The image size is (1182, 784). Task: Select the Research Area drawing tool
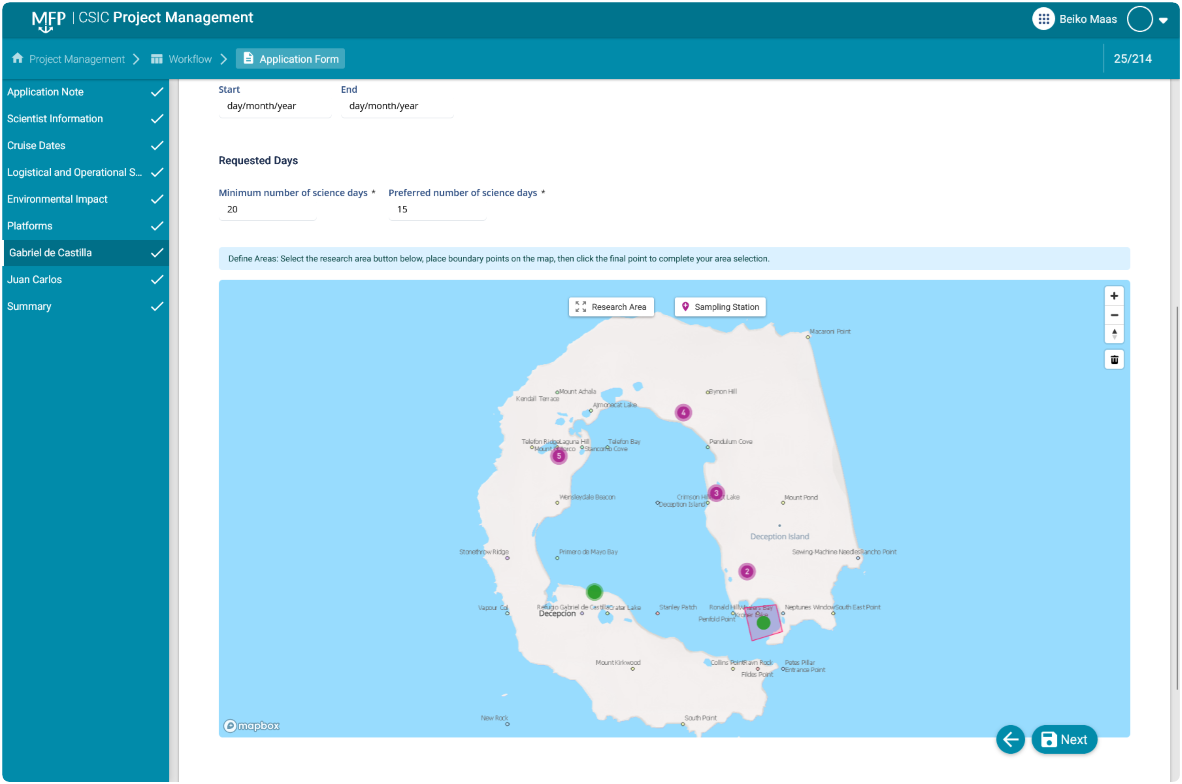click(x=611, y=307)
